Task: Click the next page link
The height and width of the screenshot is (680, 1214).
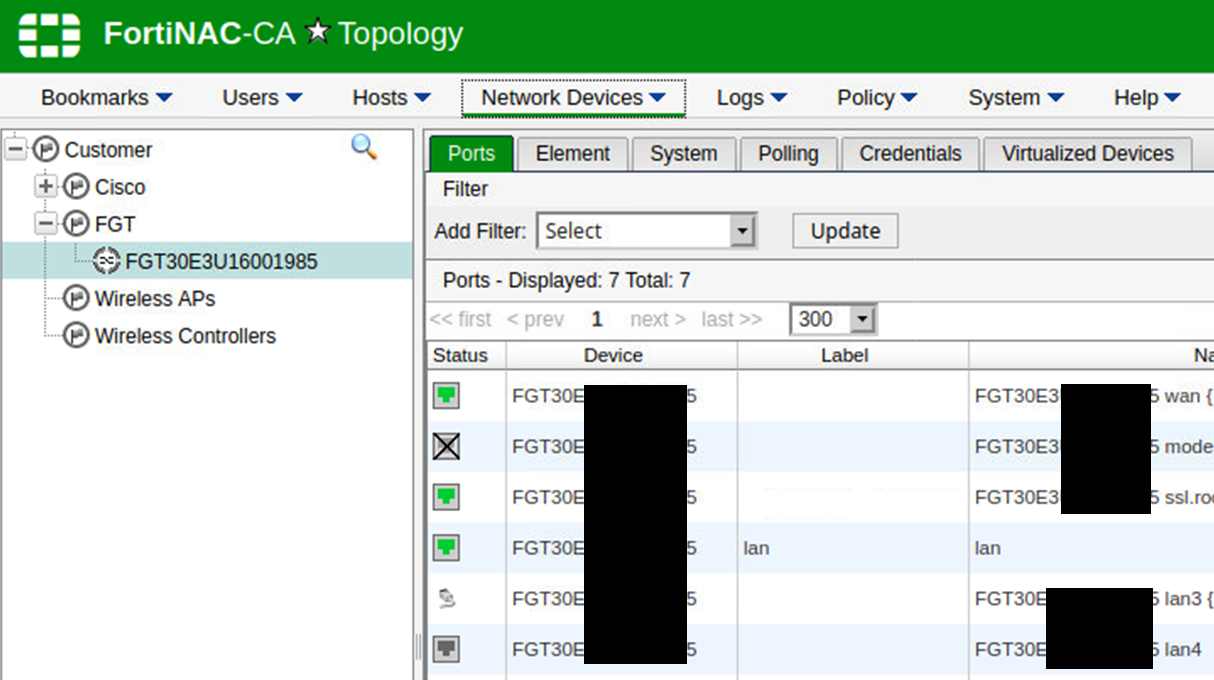Action: pyautogui.click(x=657, y=319)
